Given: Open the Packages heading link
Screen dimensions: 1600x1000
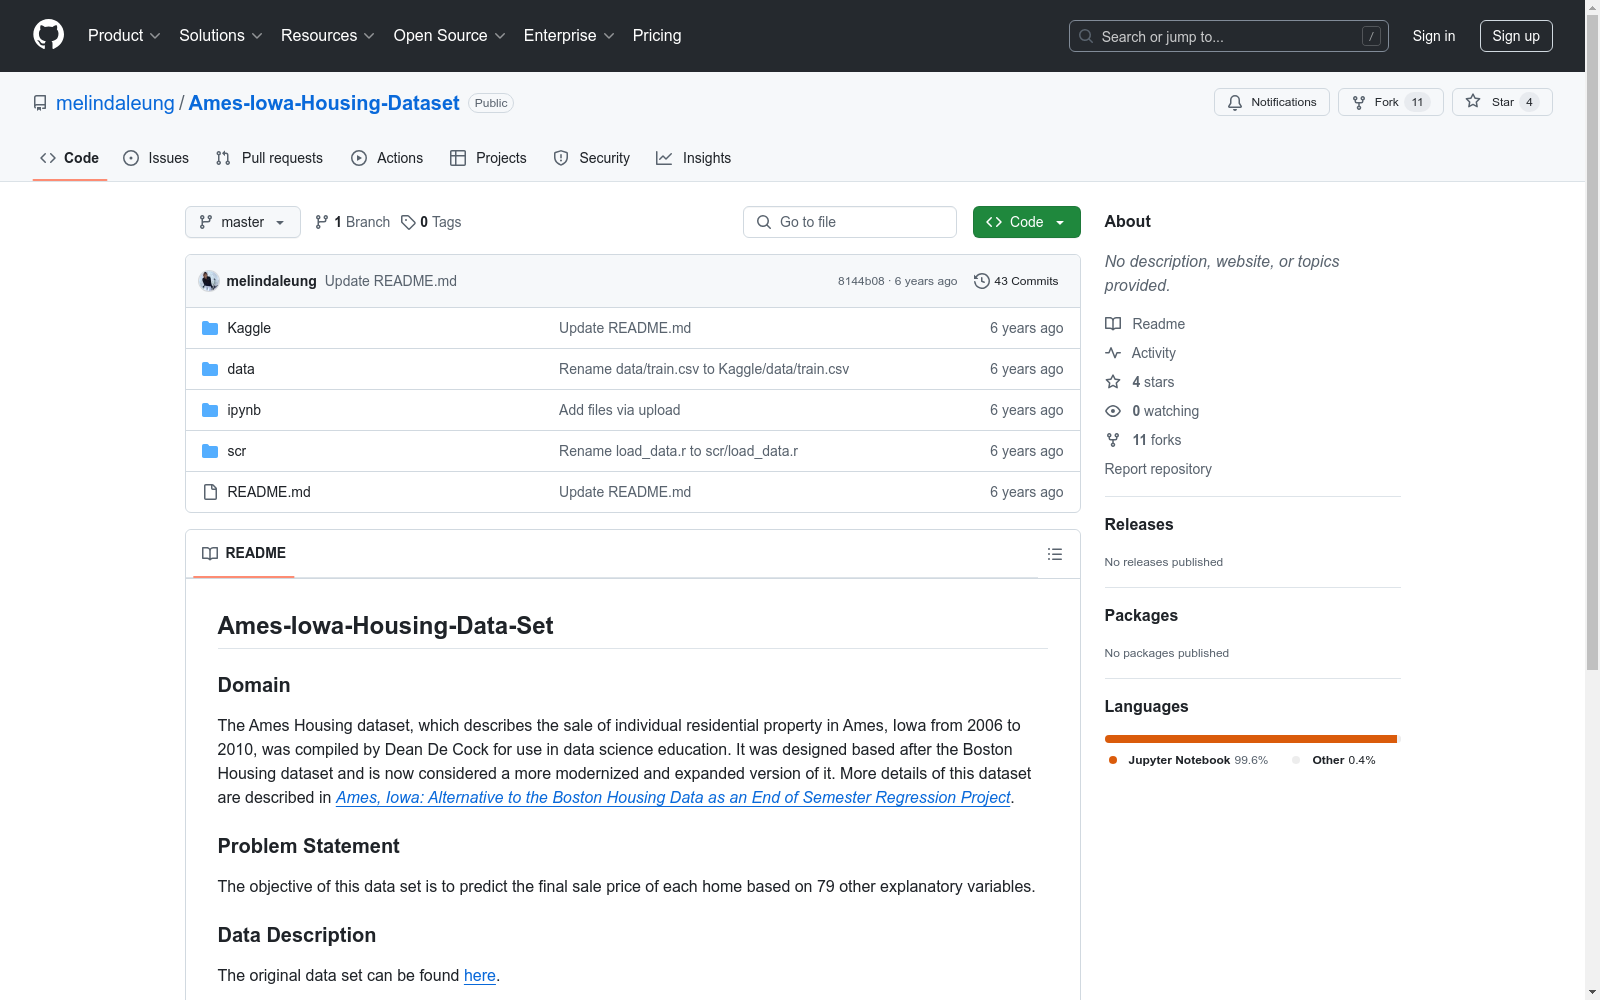Looking at the screenshot, I should (x=1141, y=616).
